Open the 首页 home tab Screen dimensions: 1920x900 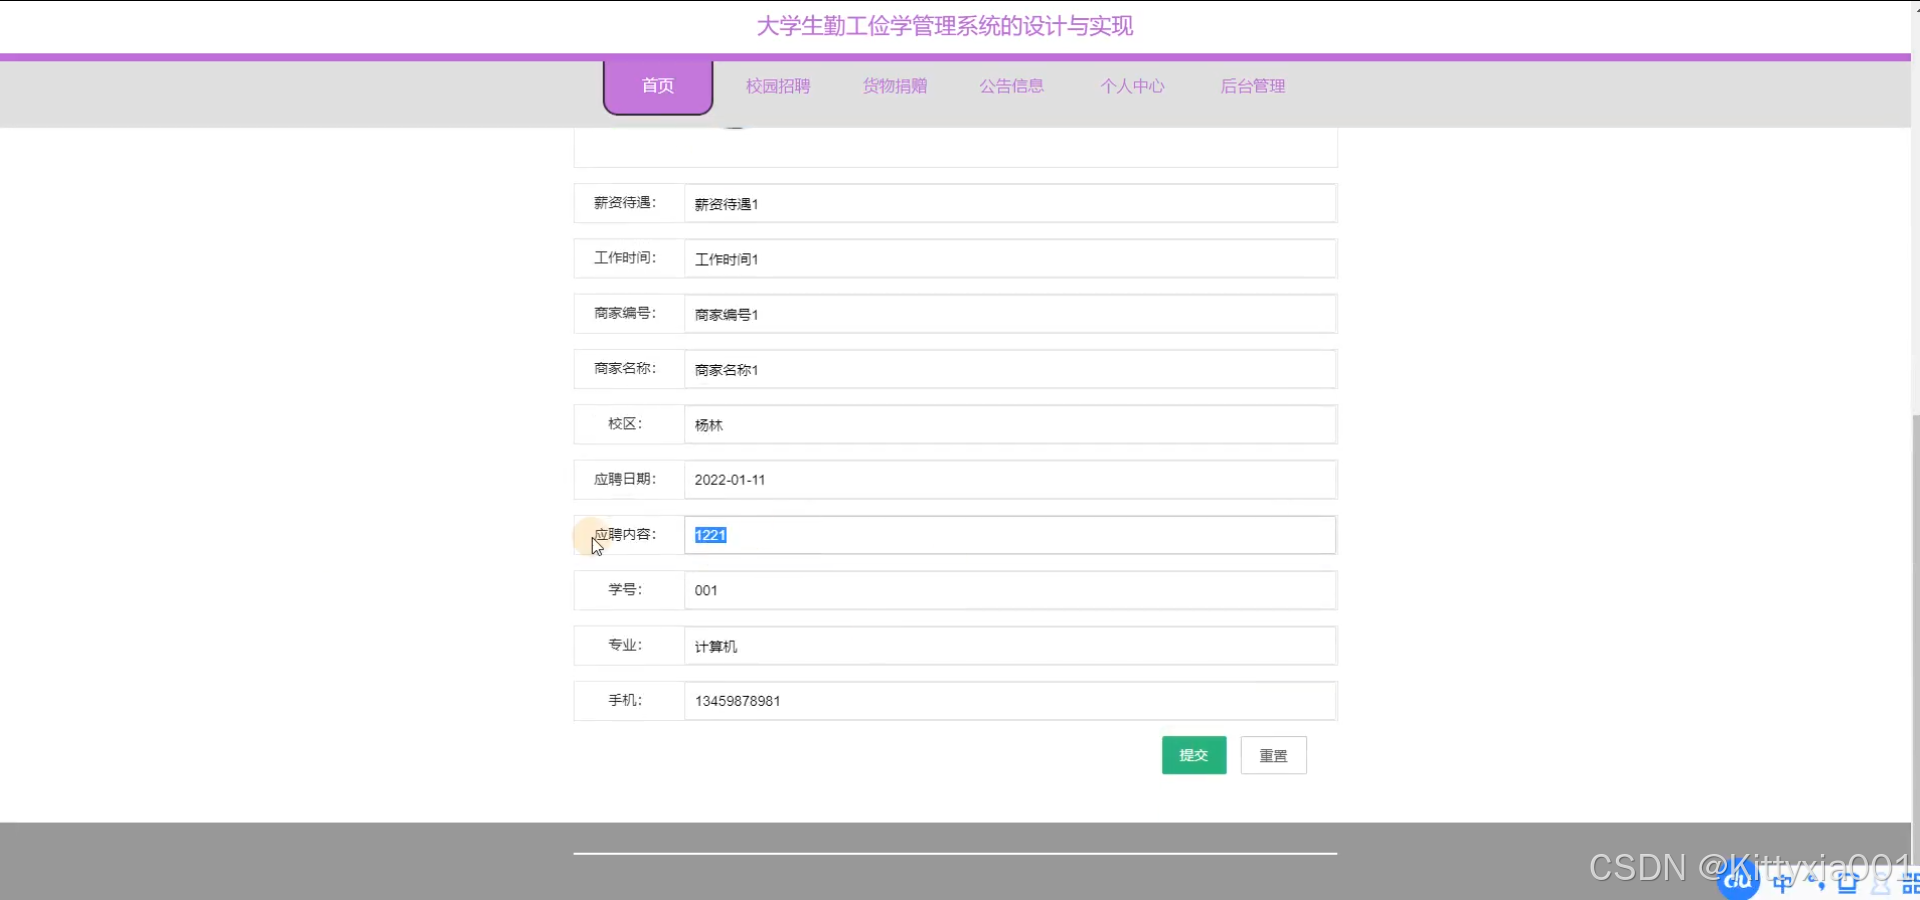click(658, 86)
